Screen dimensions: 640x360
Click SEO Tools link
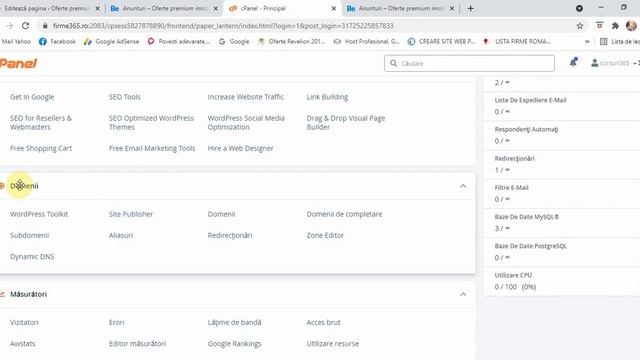[124, 97]
